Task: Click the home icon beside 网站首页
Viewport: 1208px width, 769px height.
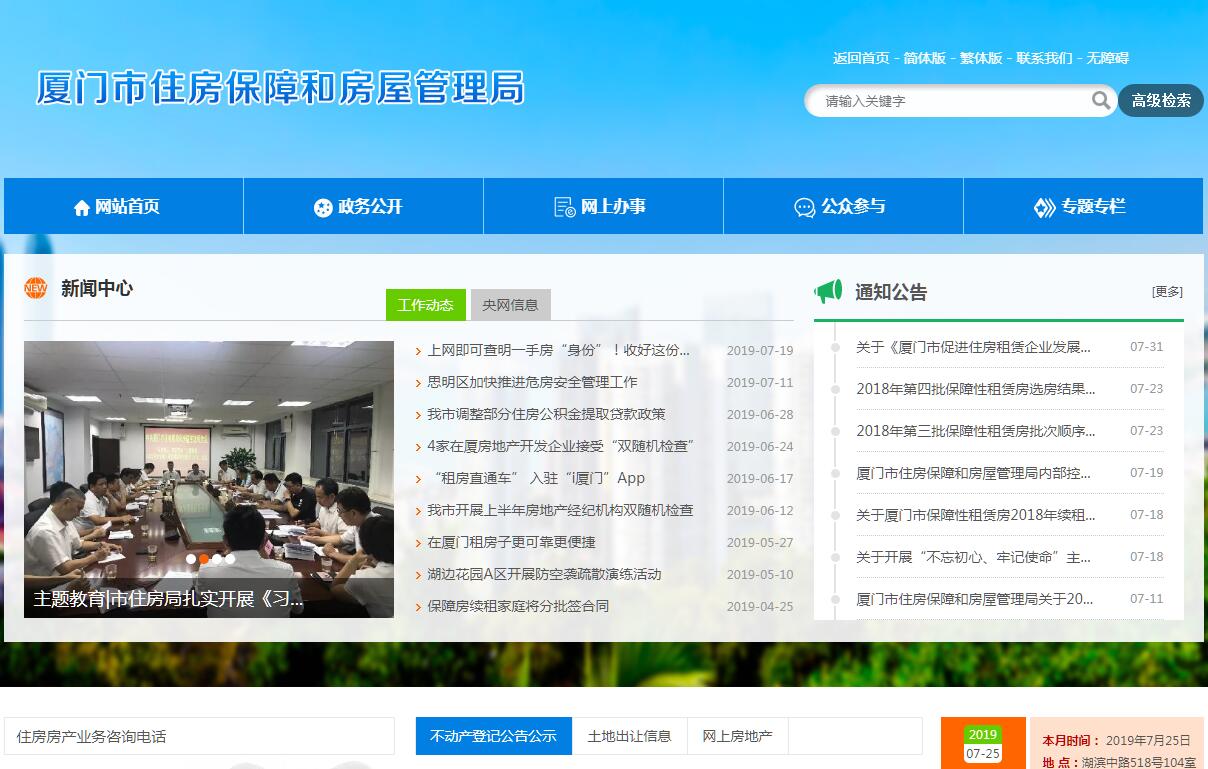Action: (82, 208)
